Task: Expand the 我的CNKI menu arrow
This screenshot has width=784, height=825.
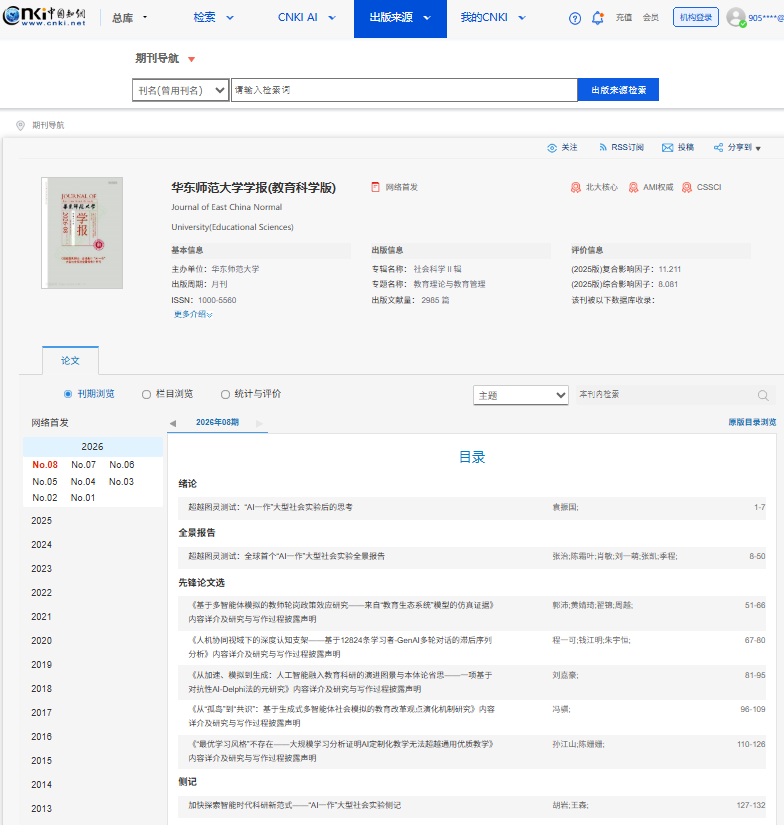Action: [522, 18]
